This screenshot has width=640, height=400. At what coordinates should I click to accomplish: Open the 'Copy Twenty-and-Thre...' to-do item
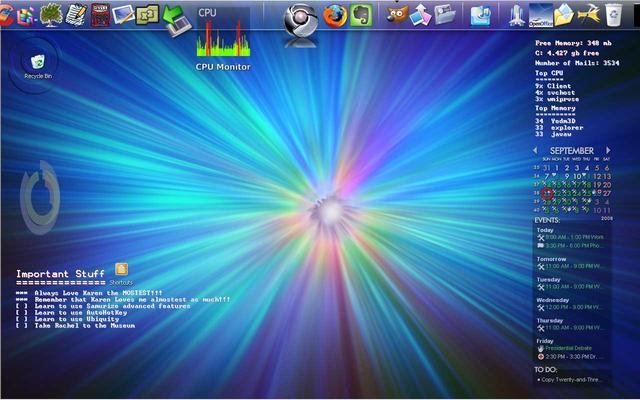point(573,380)
